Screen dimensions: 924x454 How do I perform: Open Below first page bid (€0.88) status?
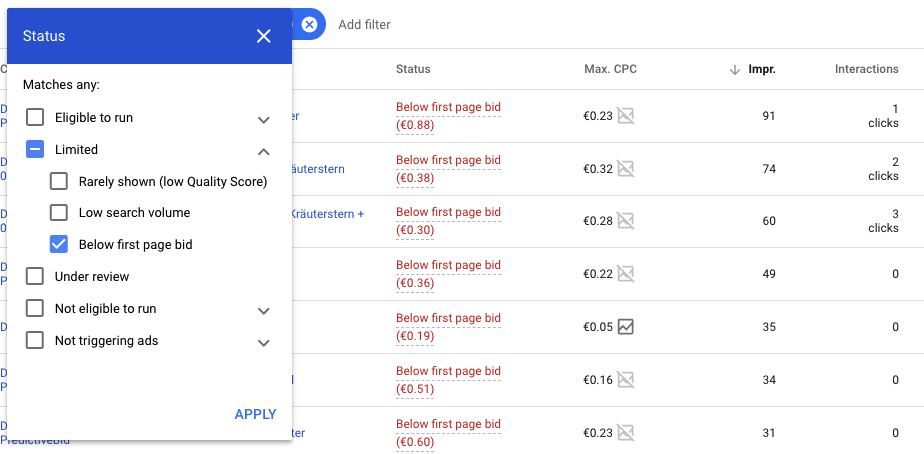[448, 116]
